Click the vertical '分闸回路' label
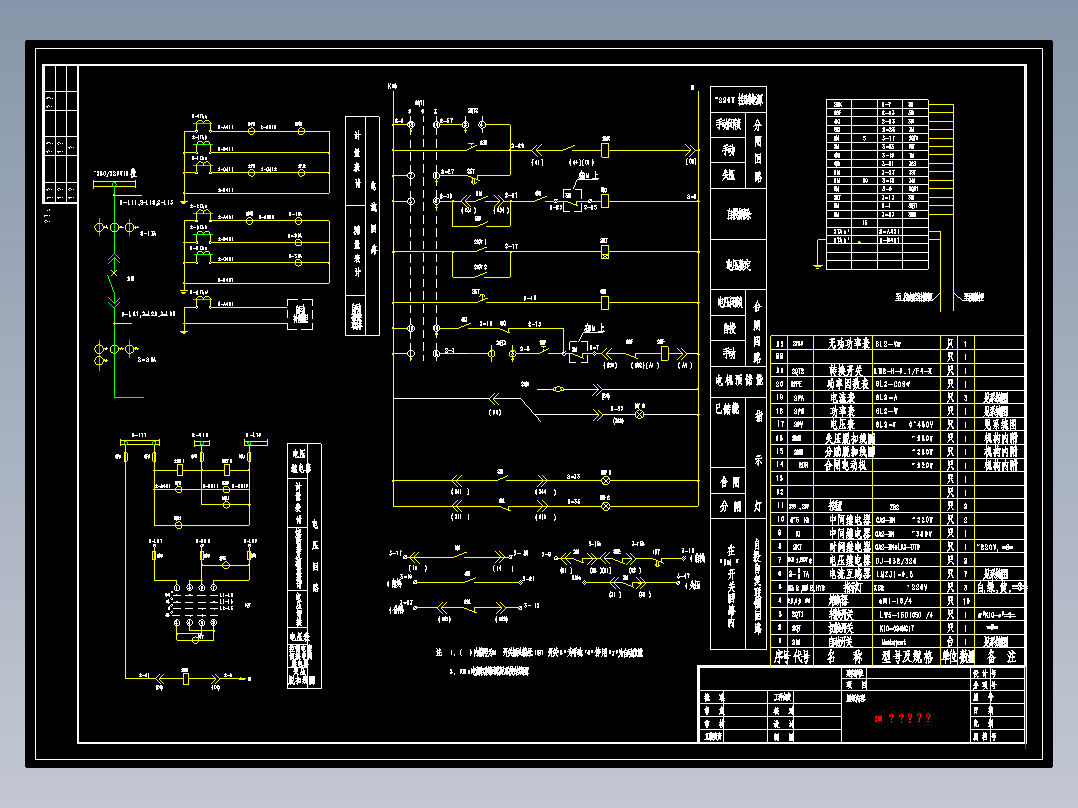The width and height of the screenshot is (1078, 808). click(x=758, y=151)
